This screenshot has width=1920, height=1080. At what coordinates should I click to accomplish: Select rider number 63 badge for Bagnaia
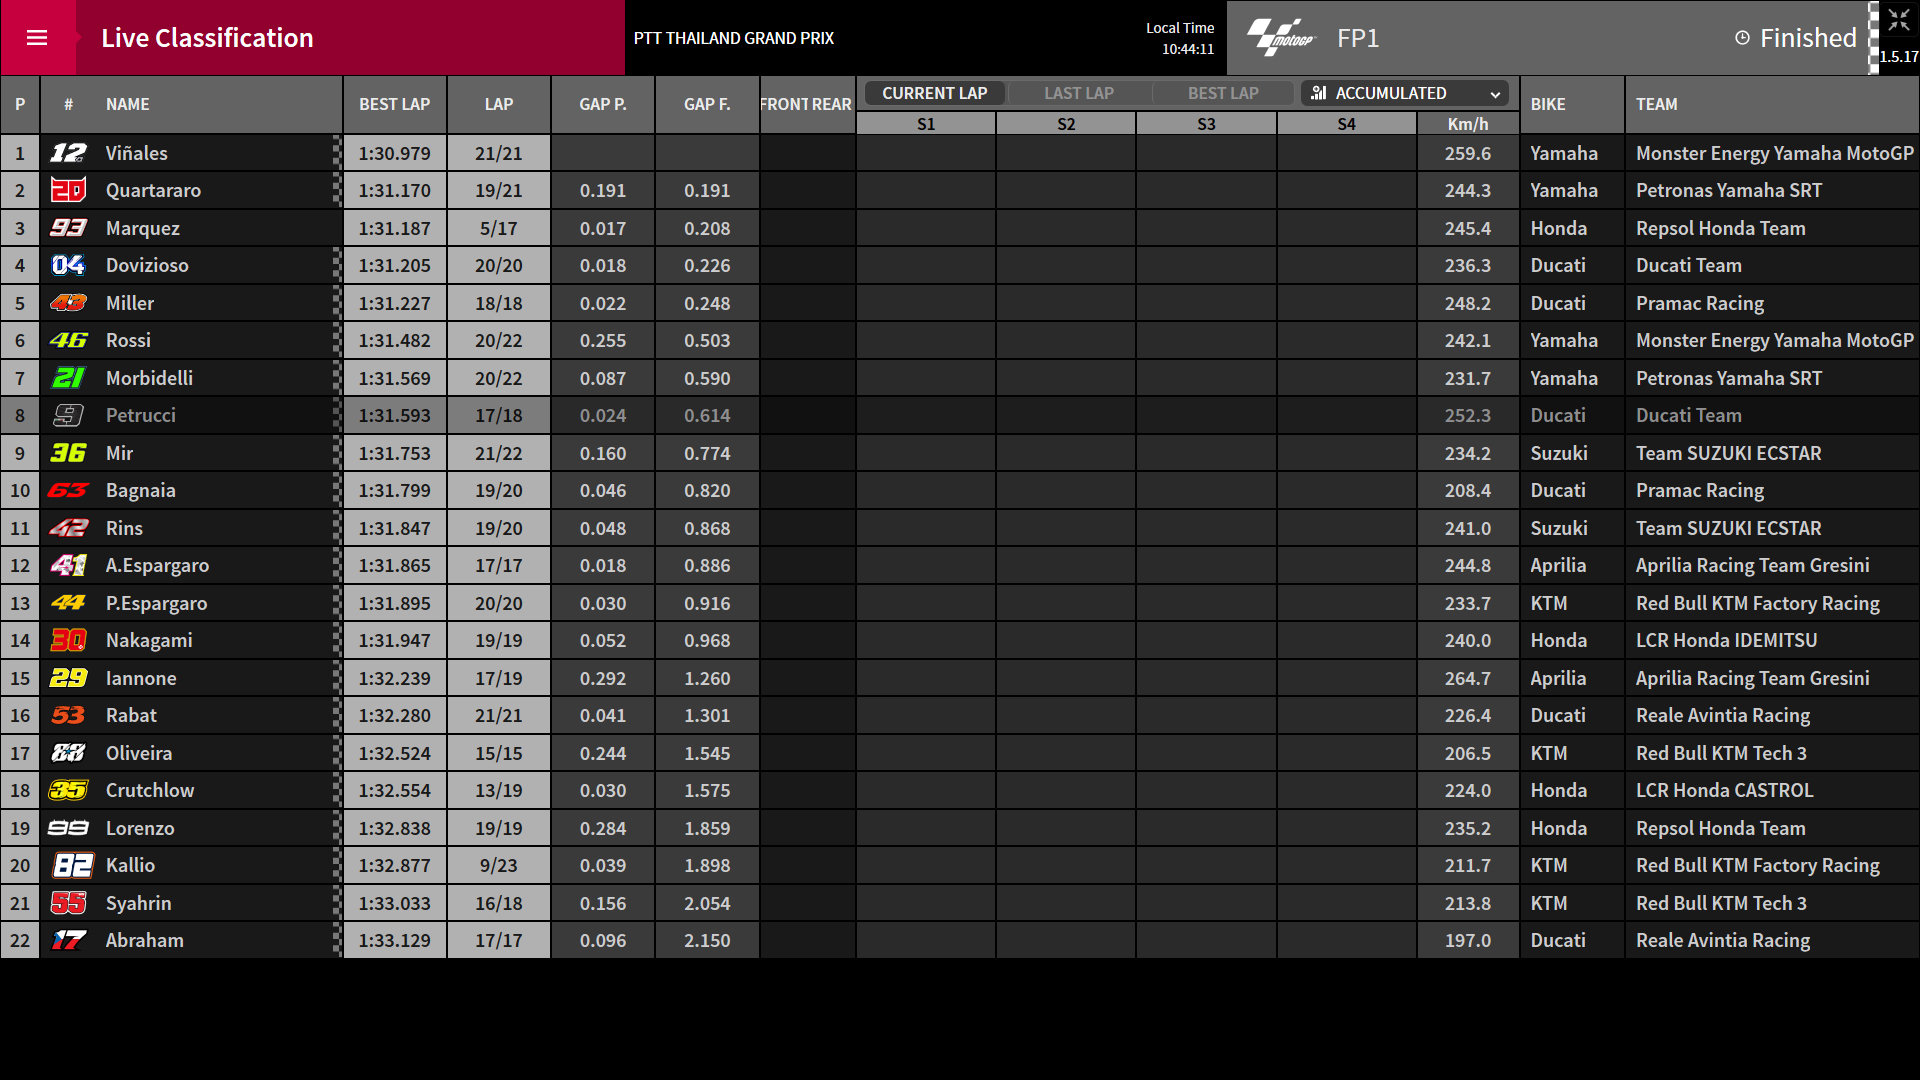click(x=69, y=490)
